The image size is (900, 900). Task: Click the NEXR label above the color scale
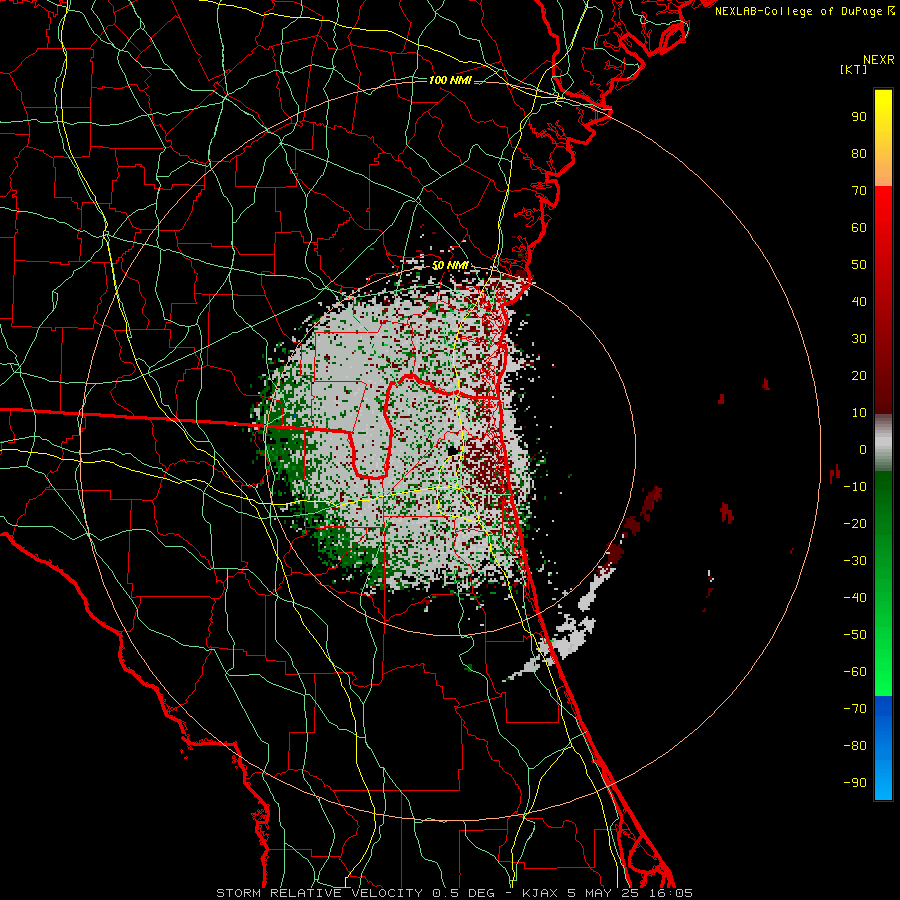tap(878, 60)
